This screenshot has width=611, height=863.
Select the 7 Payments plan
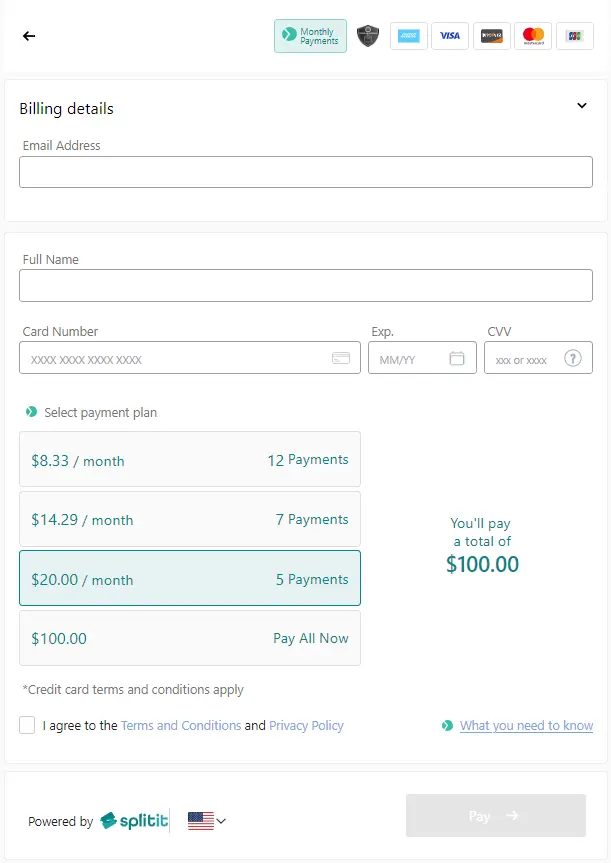[190, 519]
